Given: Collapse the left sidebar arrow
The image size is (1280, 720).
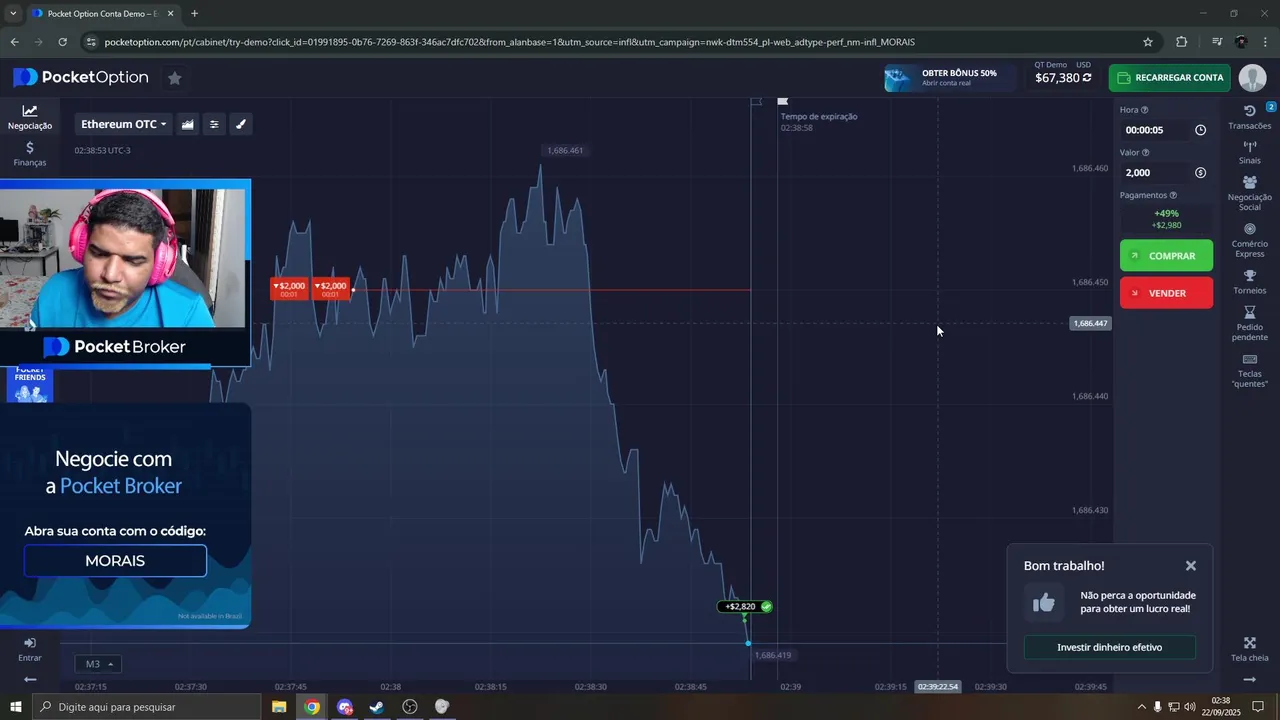Looking at the screenshot, I should 30,680.
